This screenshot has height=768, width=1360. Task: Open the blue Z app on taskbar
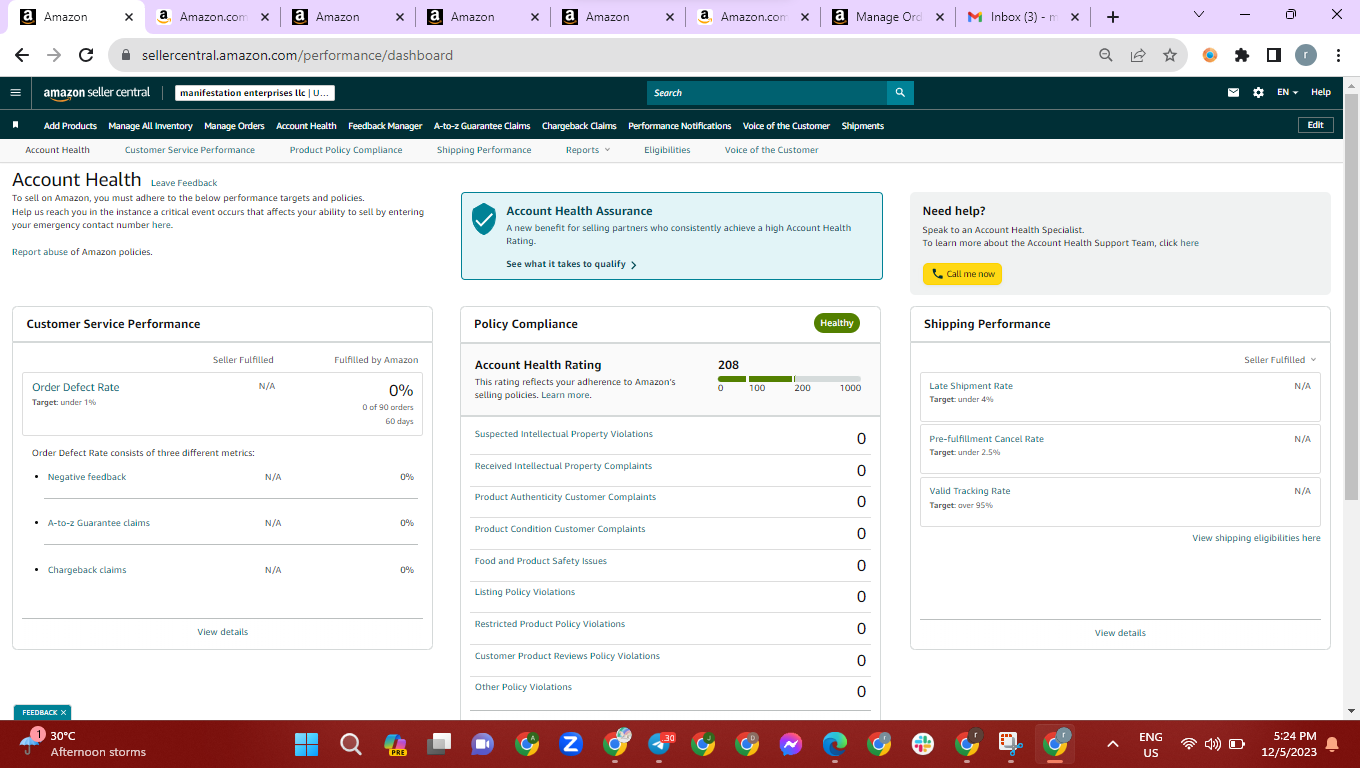(x=571, y=744)
